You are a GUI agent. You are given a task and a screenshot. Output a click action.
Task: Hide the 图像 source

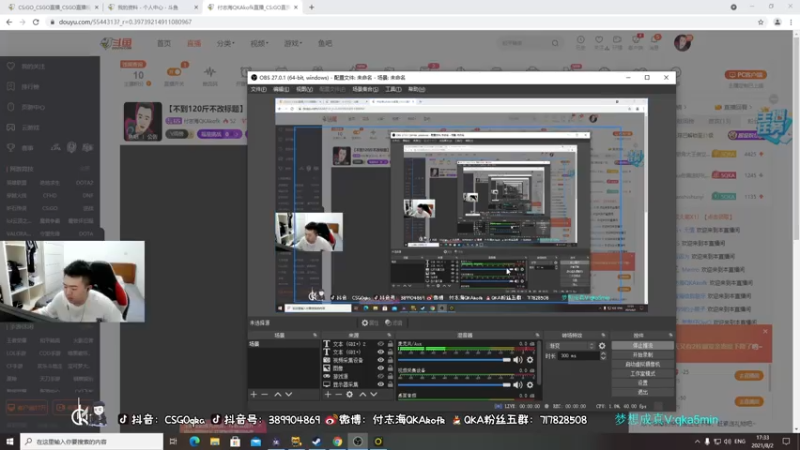380,368
